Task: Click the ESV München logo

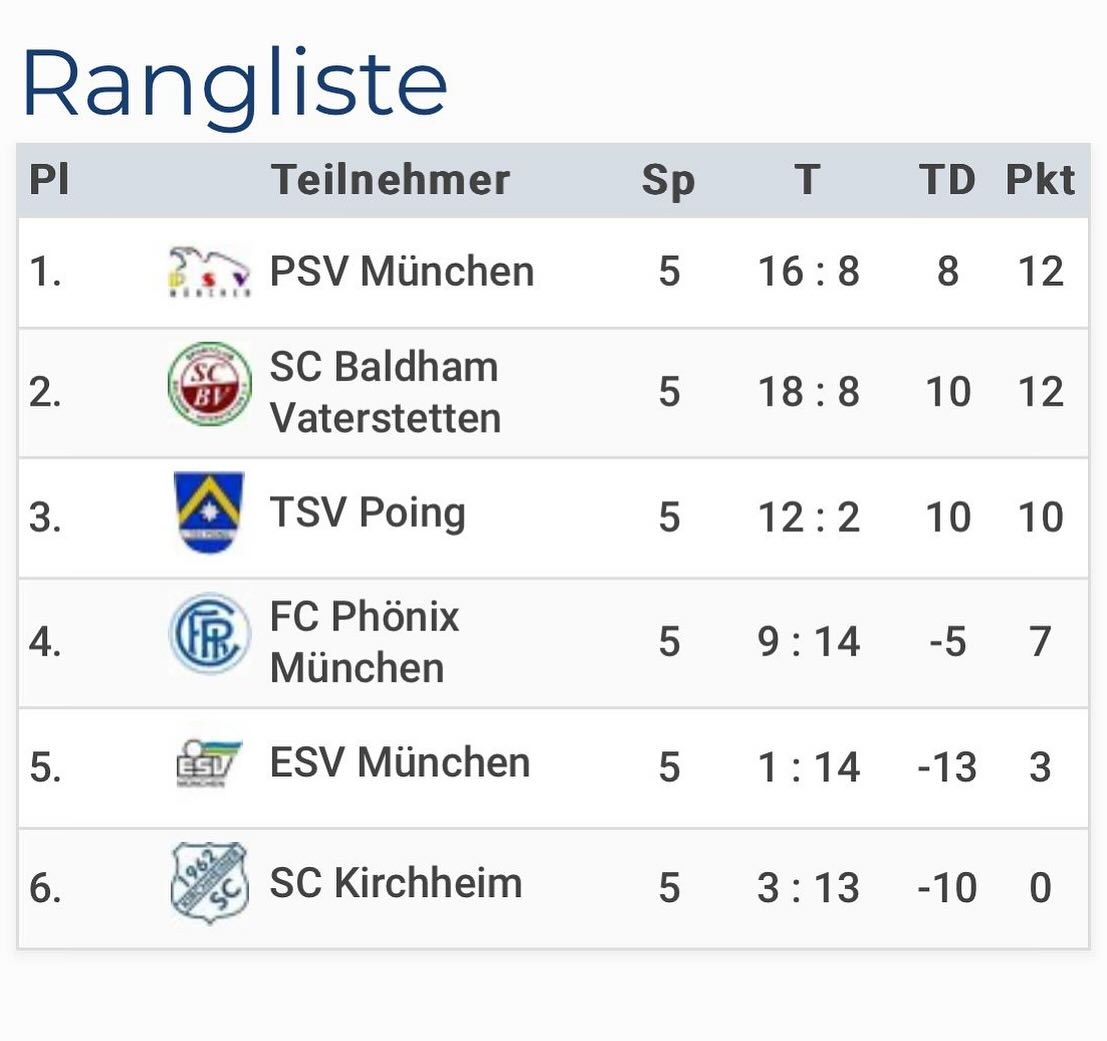Action: point(208,764)
